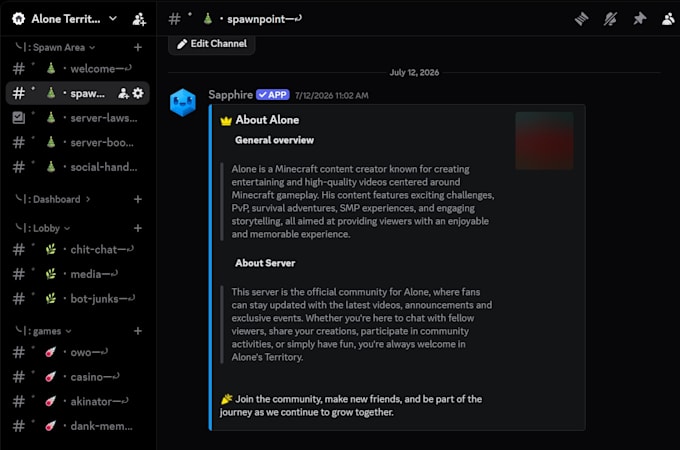Open the casino channel
This screenshot has height=450, width=680.
[78, 377]
